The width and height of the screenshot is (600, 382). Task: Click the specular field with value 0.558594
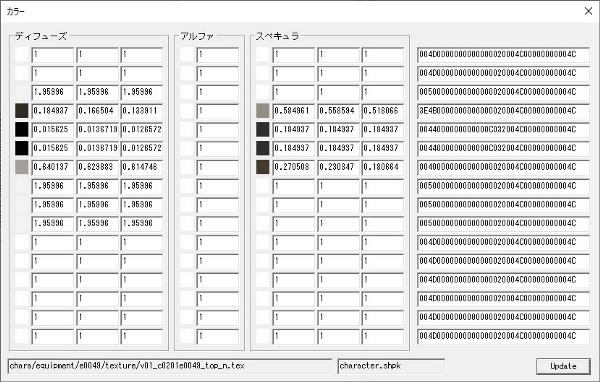(x=338, y=111)
